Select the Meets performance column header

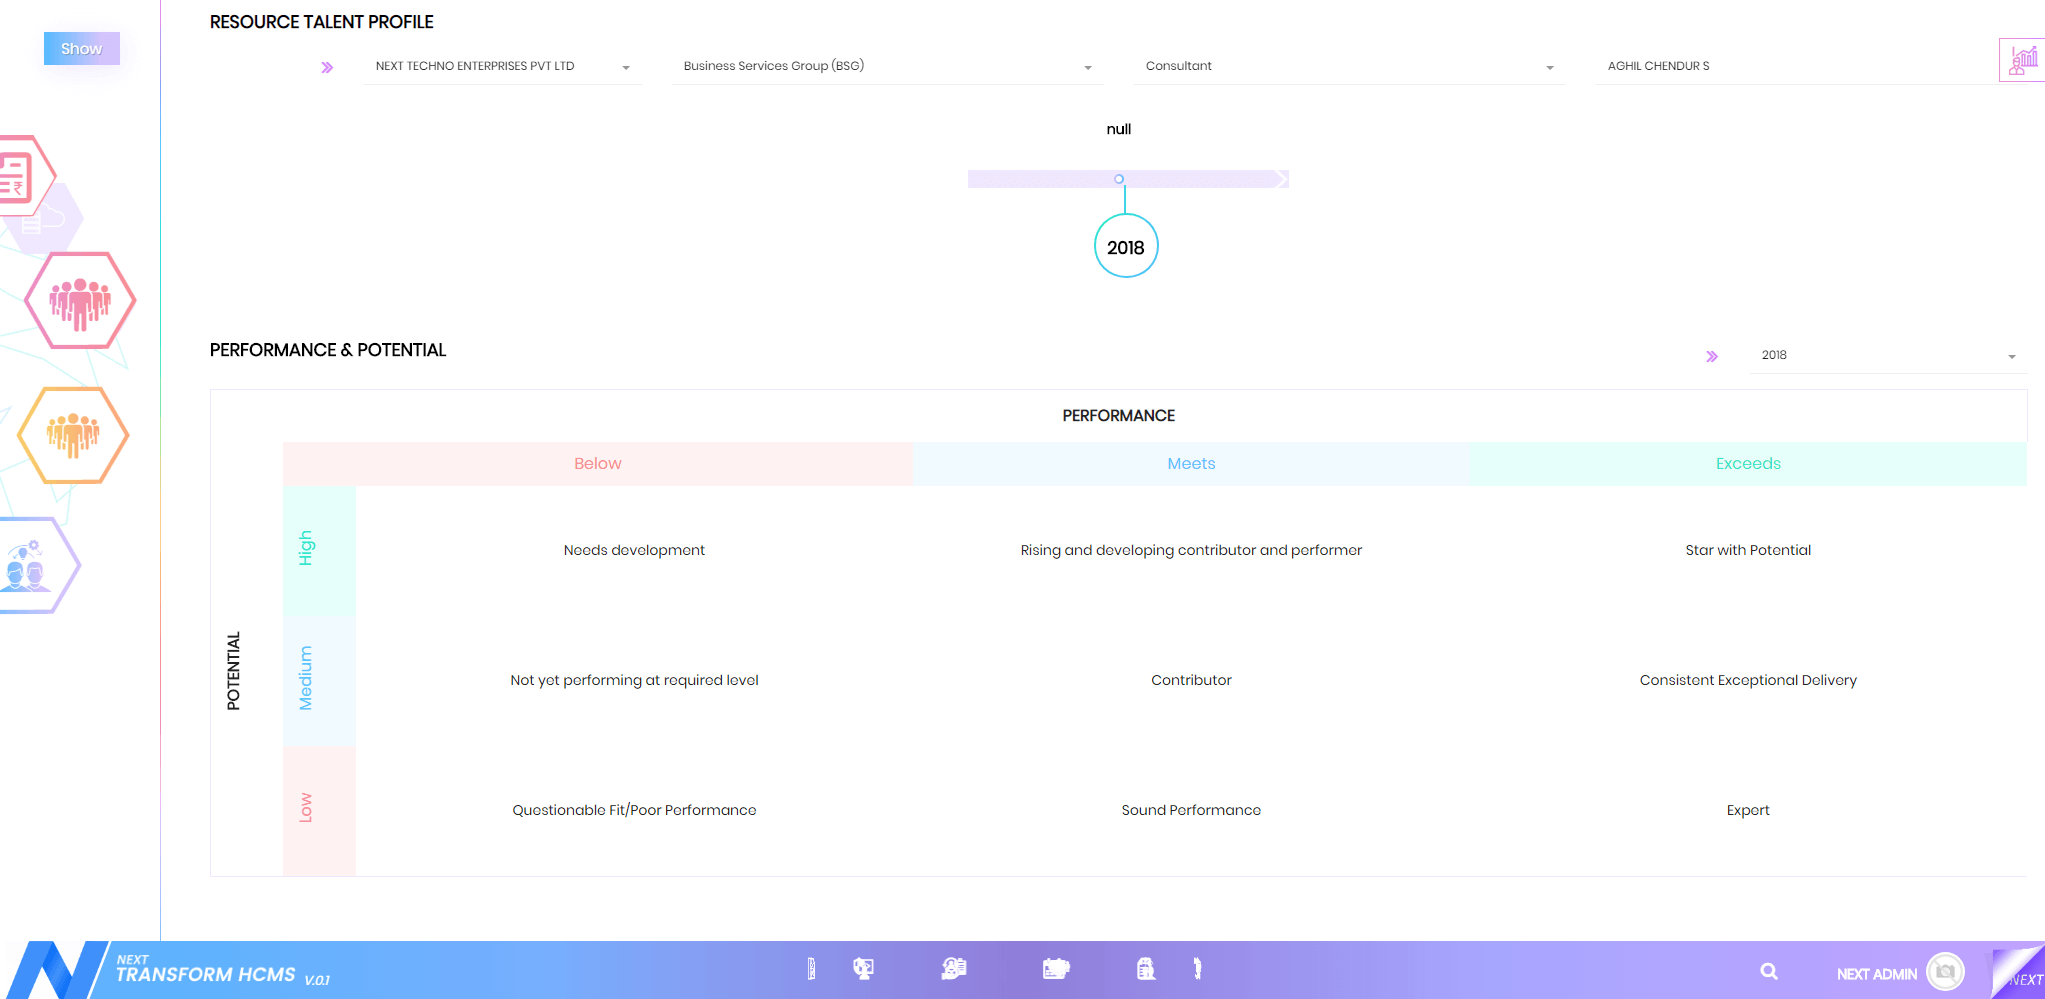click(x=1191, y=464)
